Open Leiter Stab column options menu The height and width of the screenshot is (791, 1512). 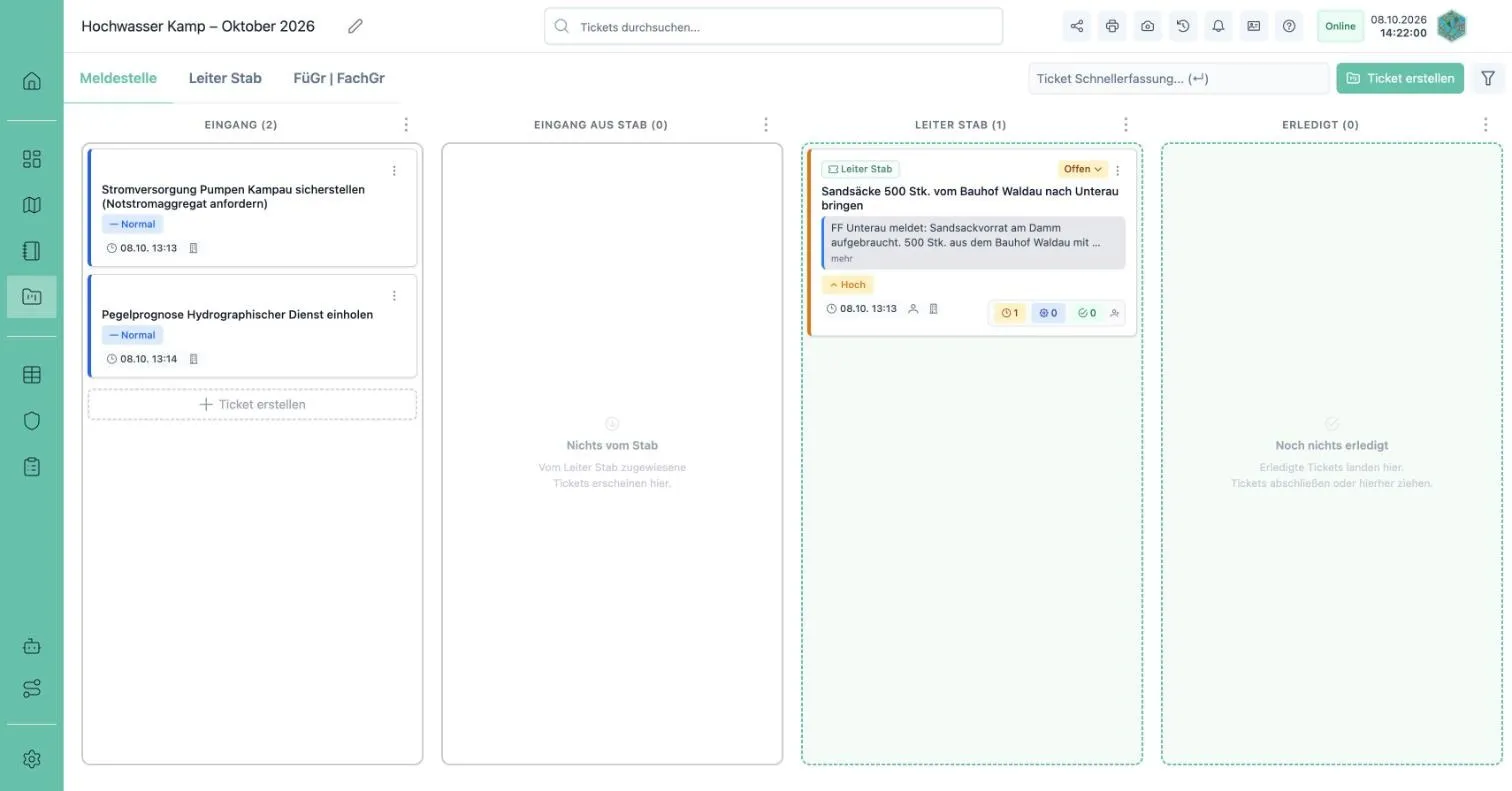coord(1126,125)
